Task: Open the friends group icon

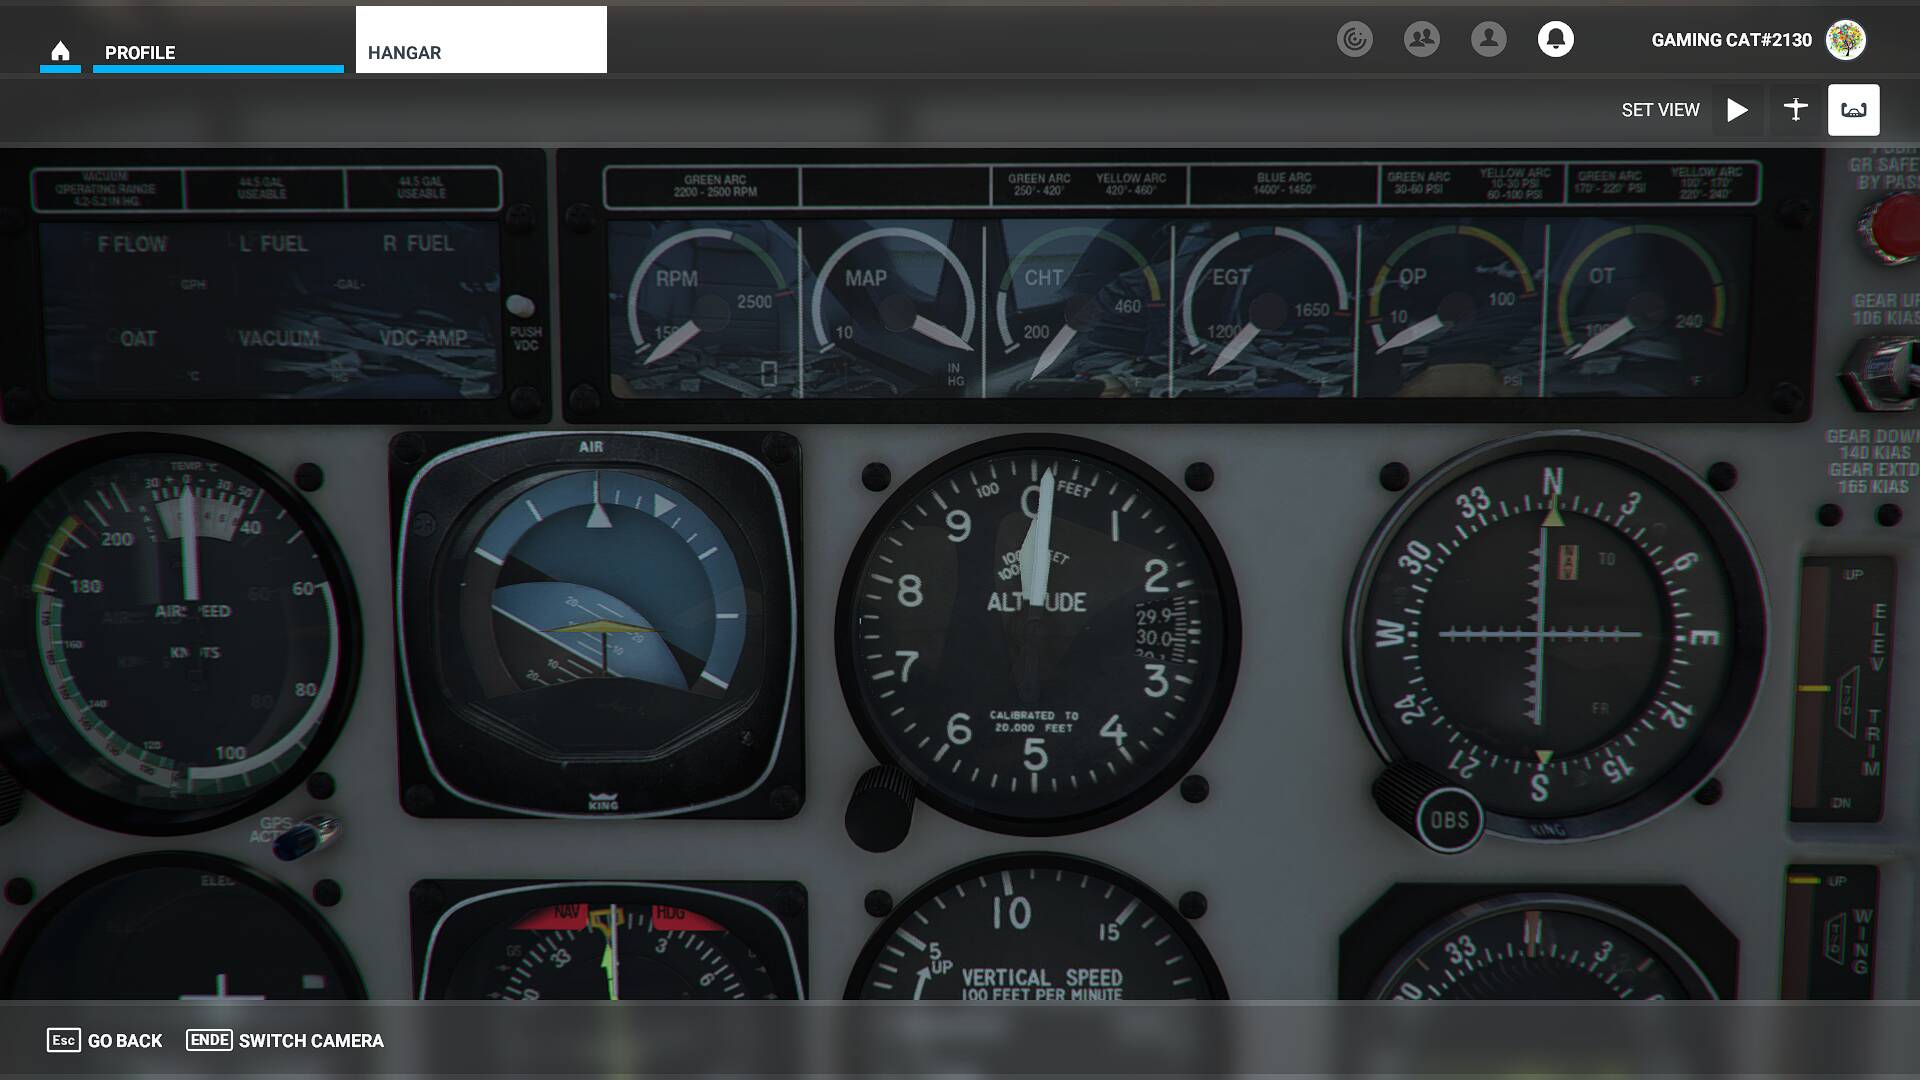Action: (1421, 39)
